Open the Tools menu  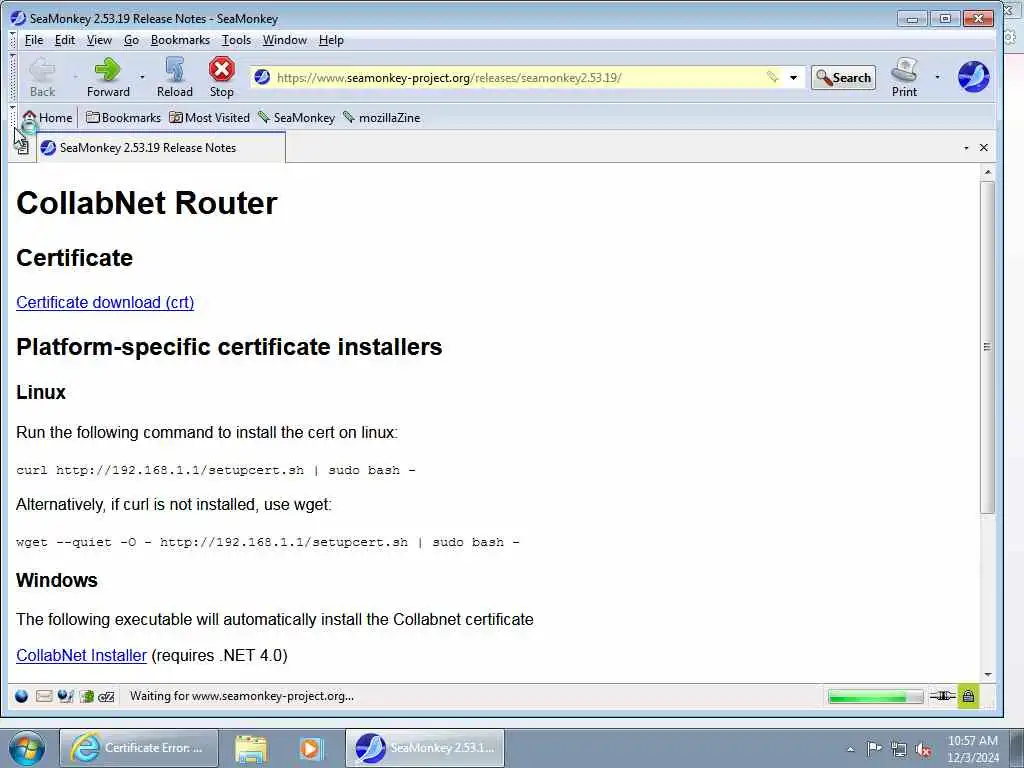click(x=236, y=40)
